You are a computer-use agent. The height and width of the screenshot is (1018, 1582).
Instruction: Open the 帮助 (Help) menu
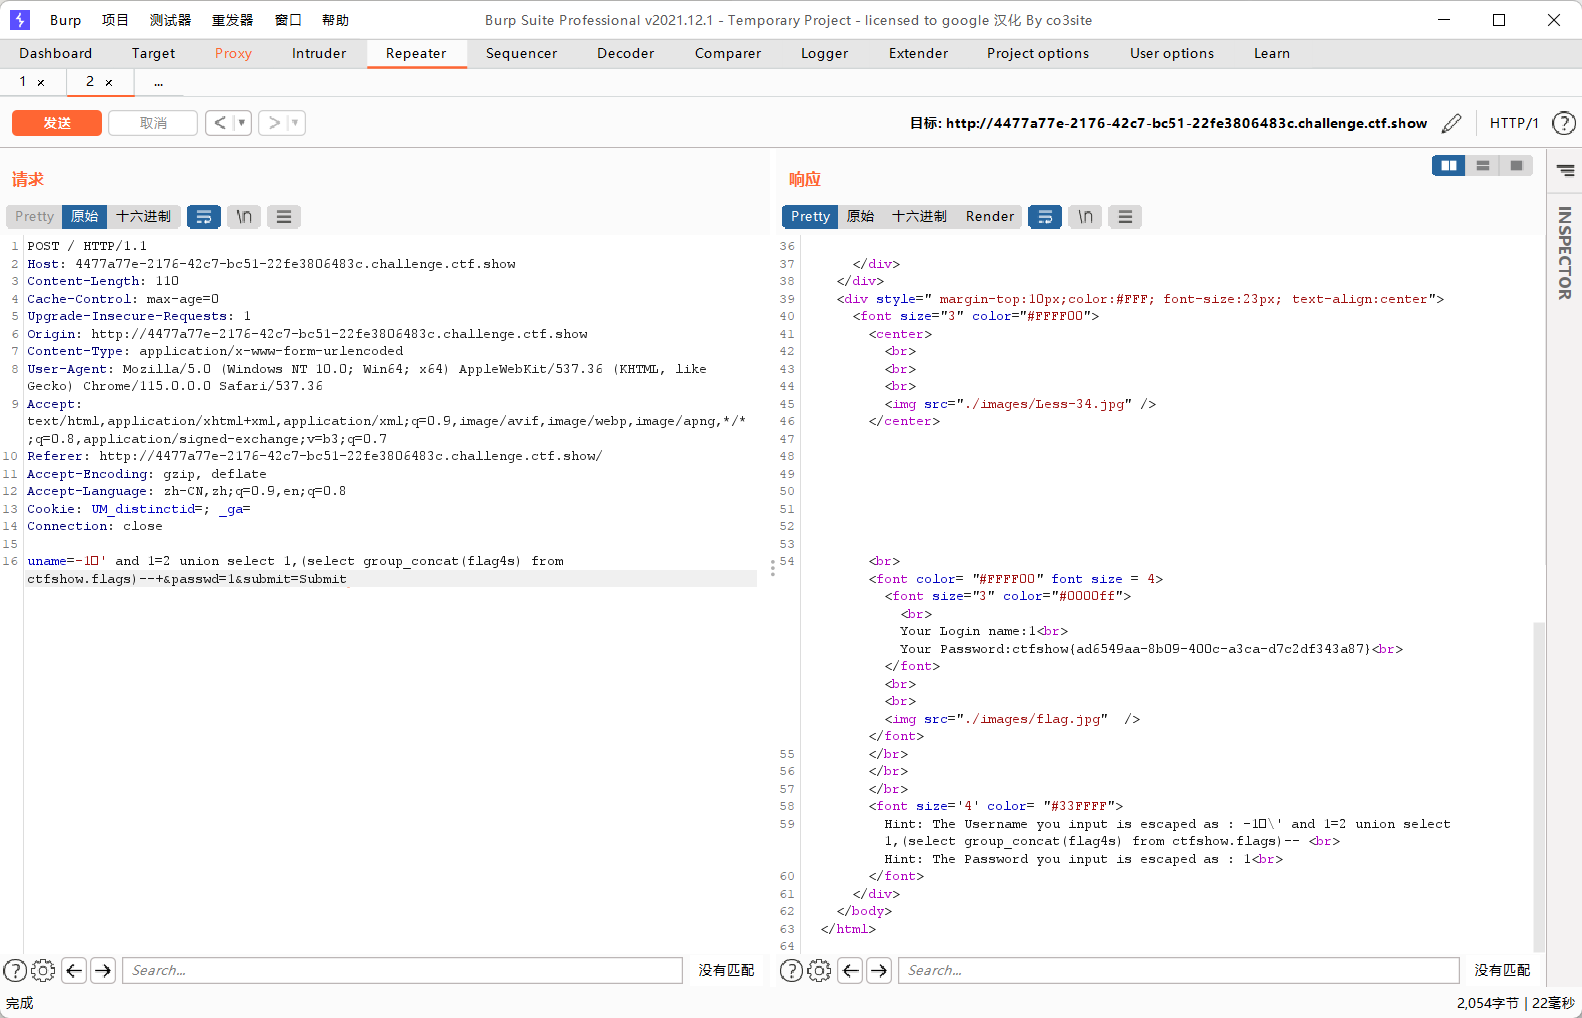[x=335, y=20]
